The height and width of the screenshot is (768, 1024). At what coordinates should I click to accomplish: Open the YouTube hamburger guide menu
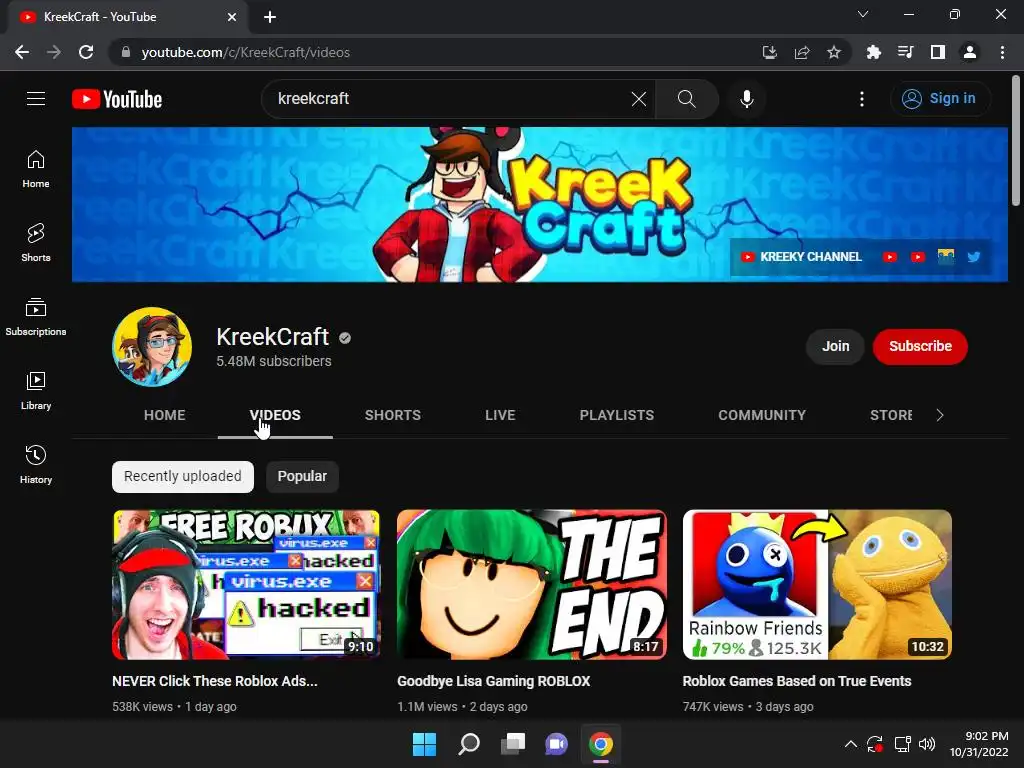36,99
